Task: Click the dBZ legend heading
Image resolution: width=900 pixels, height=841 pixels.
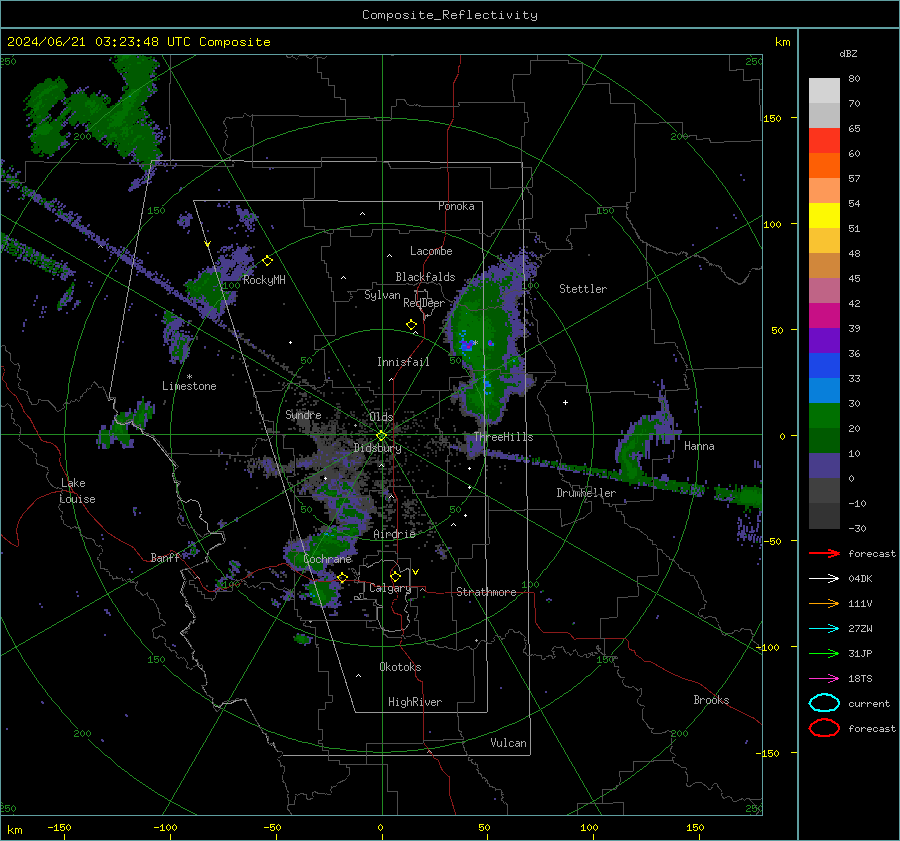Action: click(x=848, y=53)
